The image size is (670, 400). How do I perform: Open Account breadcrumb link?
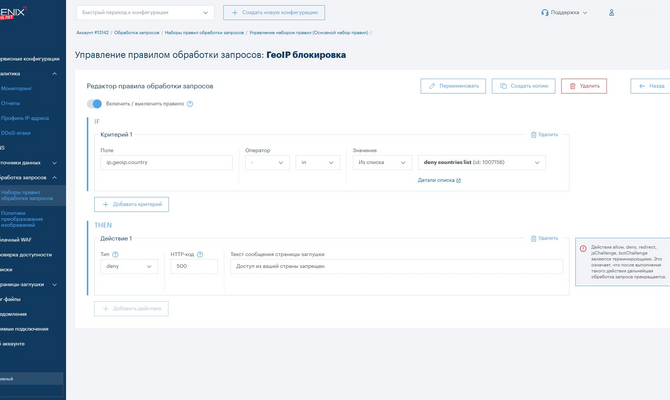(x=93, y=32)
